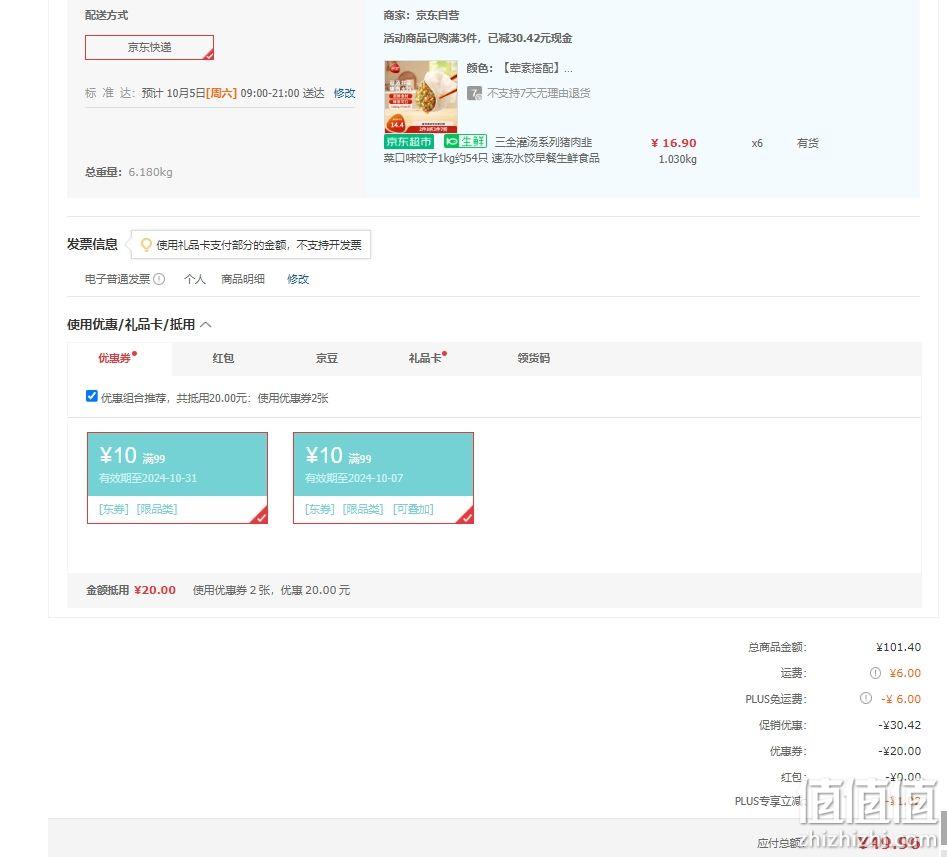Image resolution: width=947 pixels, height=857 pixels.
Task: Click the 总商品金额 value ¥101.40
Action: (898, 647)
